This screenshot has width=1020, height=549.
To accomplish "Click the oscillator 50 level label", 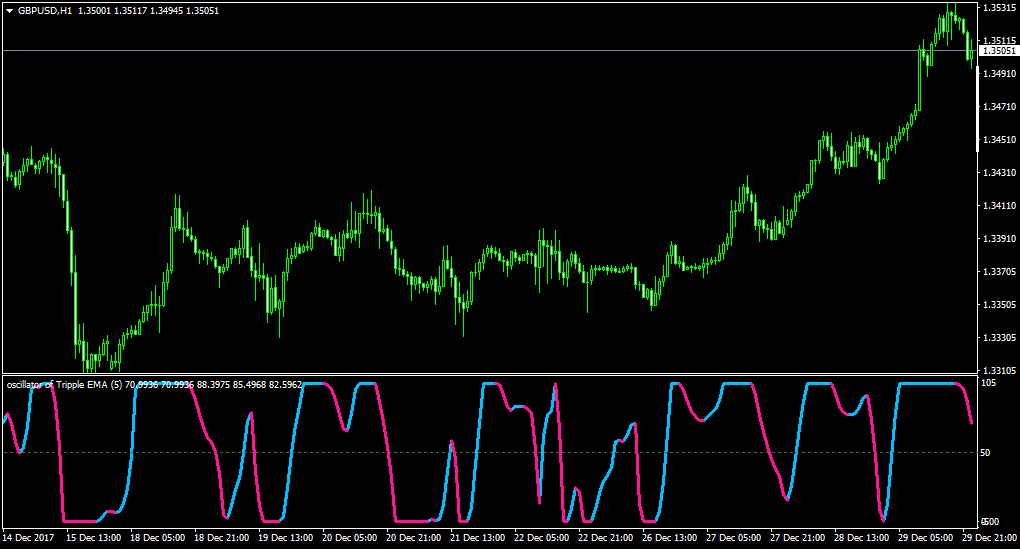I will click(986, 453).
